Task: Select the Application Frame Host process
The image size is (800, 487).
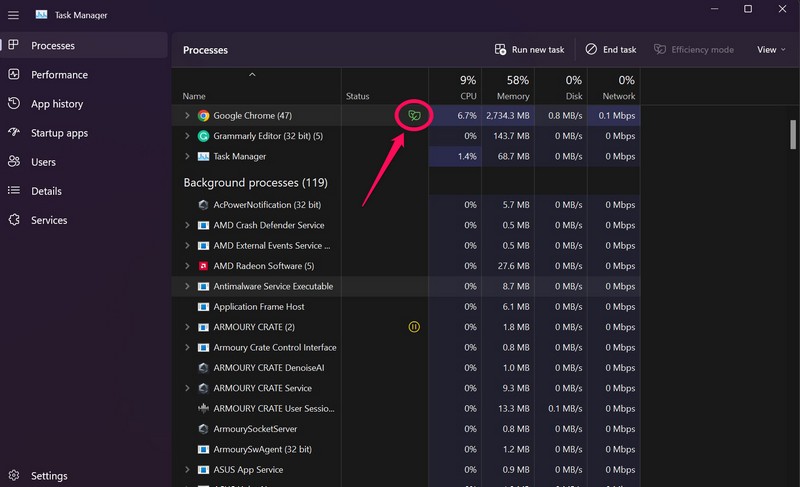Action: click(x=259, y=307)
